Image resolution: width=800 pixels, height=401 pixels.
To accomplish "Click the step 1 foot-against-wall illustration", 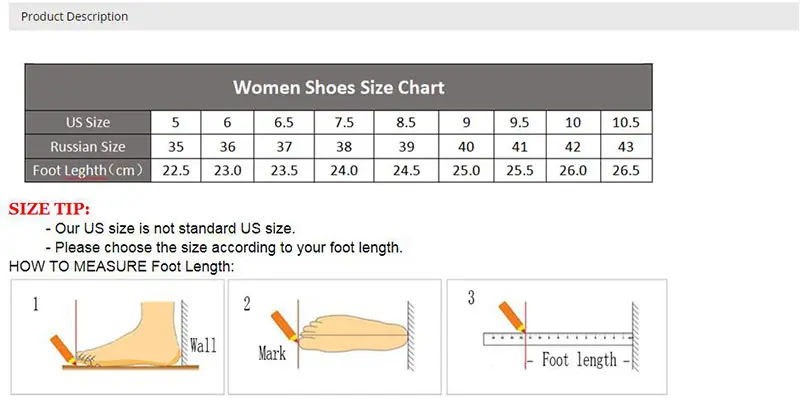I will tap(120, 335).
